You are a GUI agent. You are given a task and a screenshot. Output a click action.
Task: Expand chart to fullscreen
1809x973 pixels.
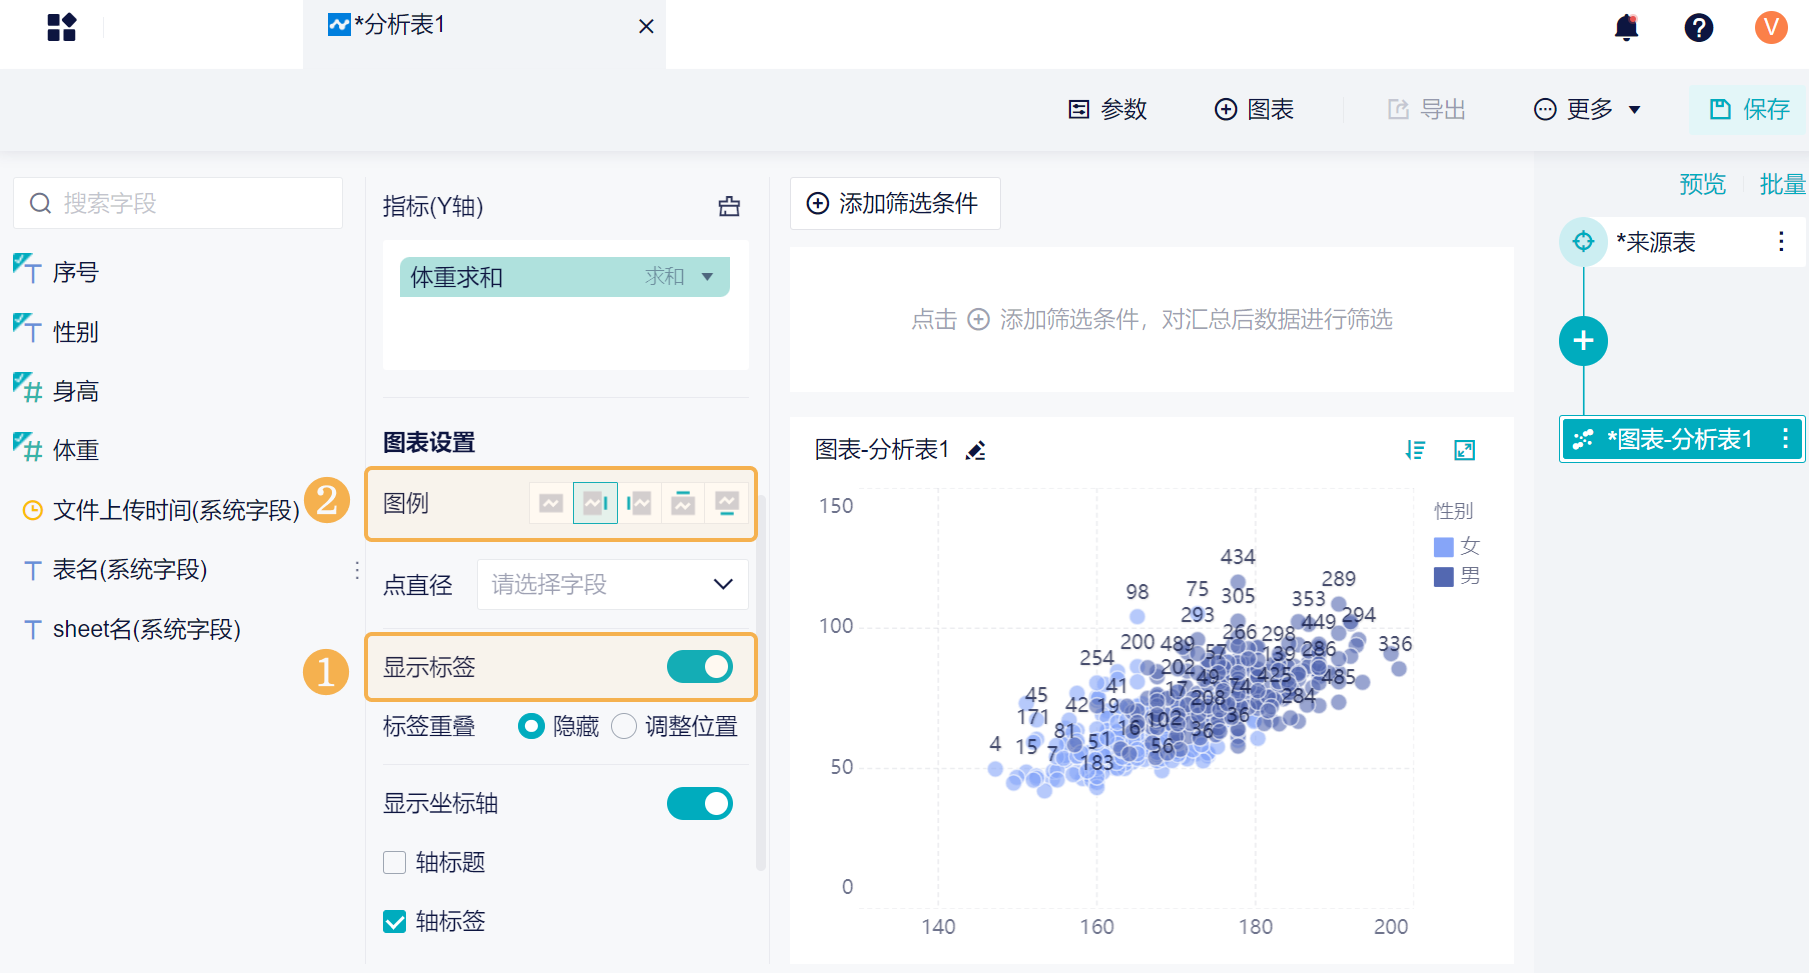click(1465, 450)
